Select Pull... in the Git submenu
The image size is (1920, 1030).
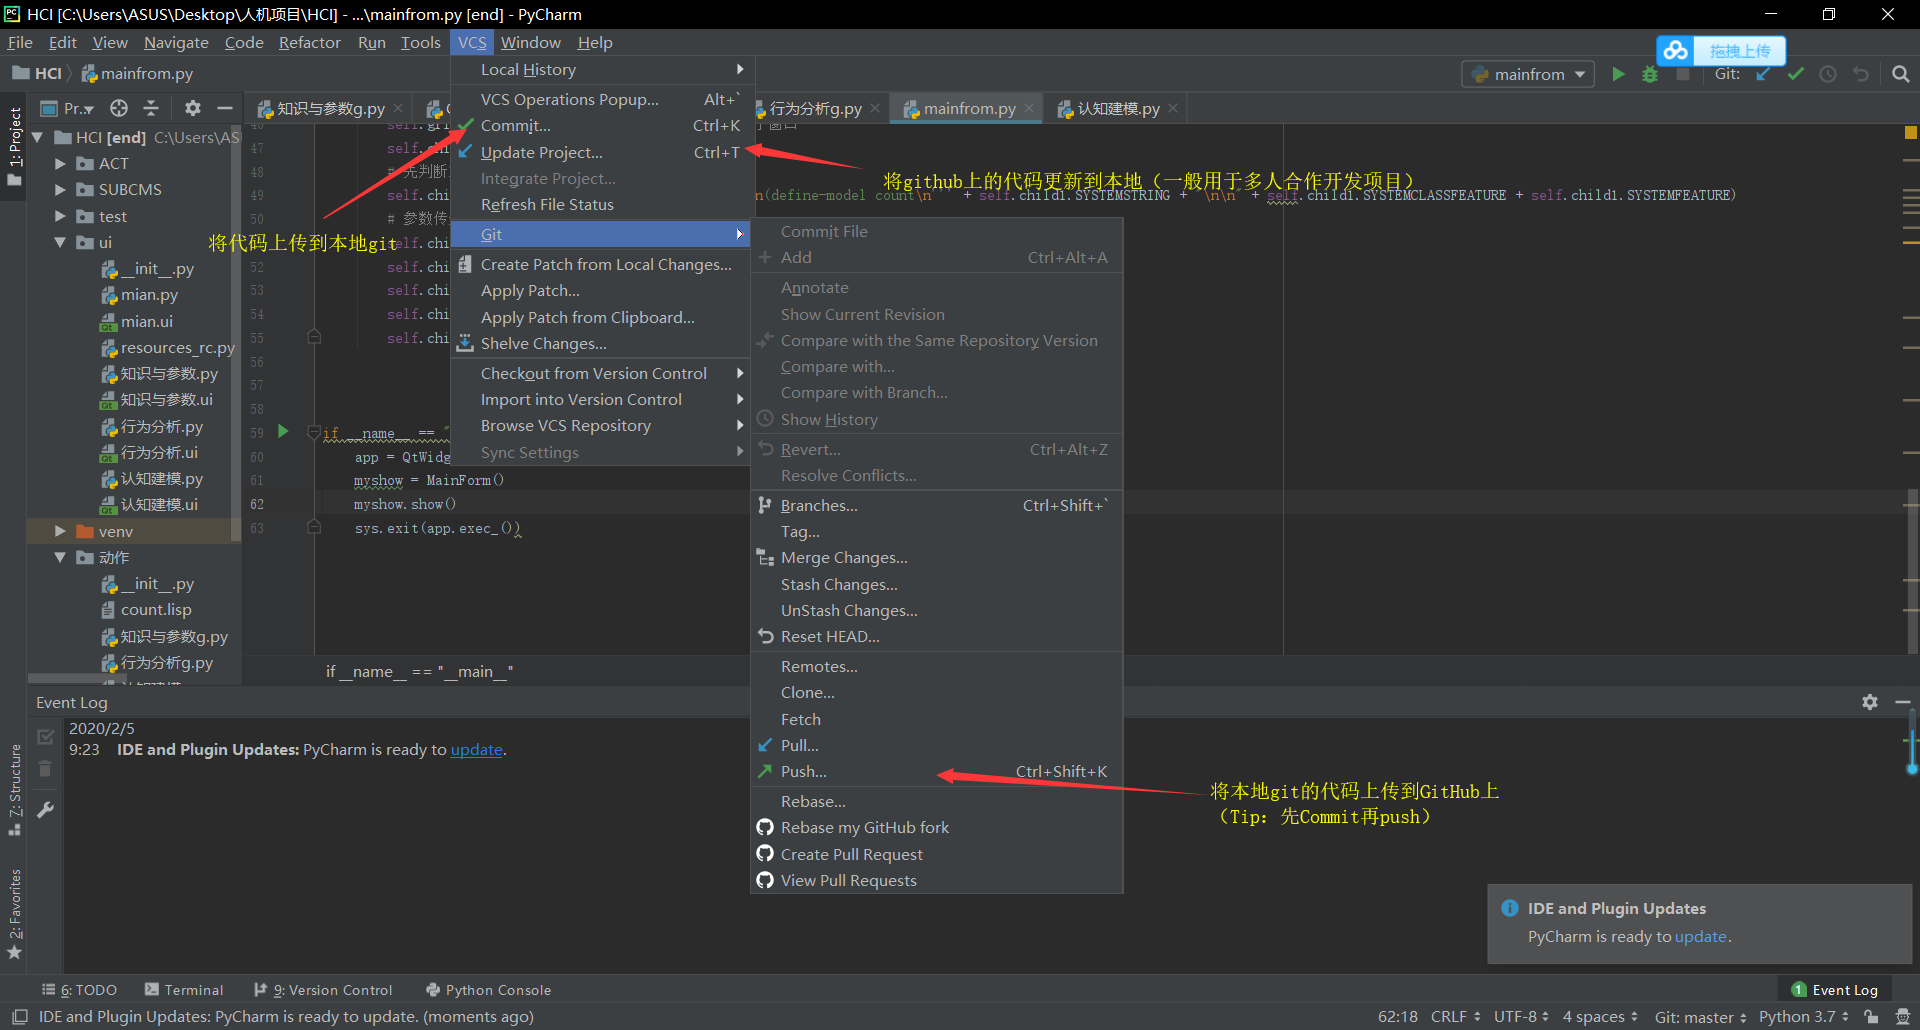coord(937,745)
